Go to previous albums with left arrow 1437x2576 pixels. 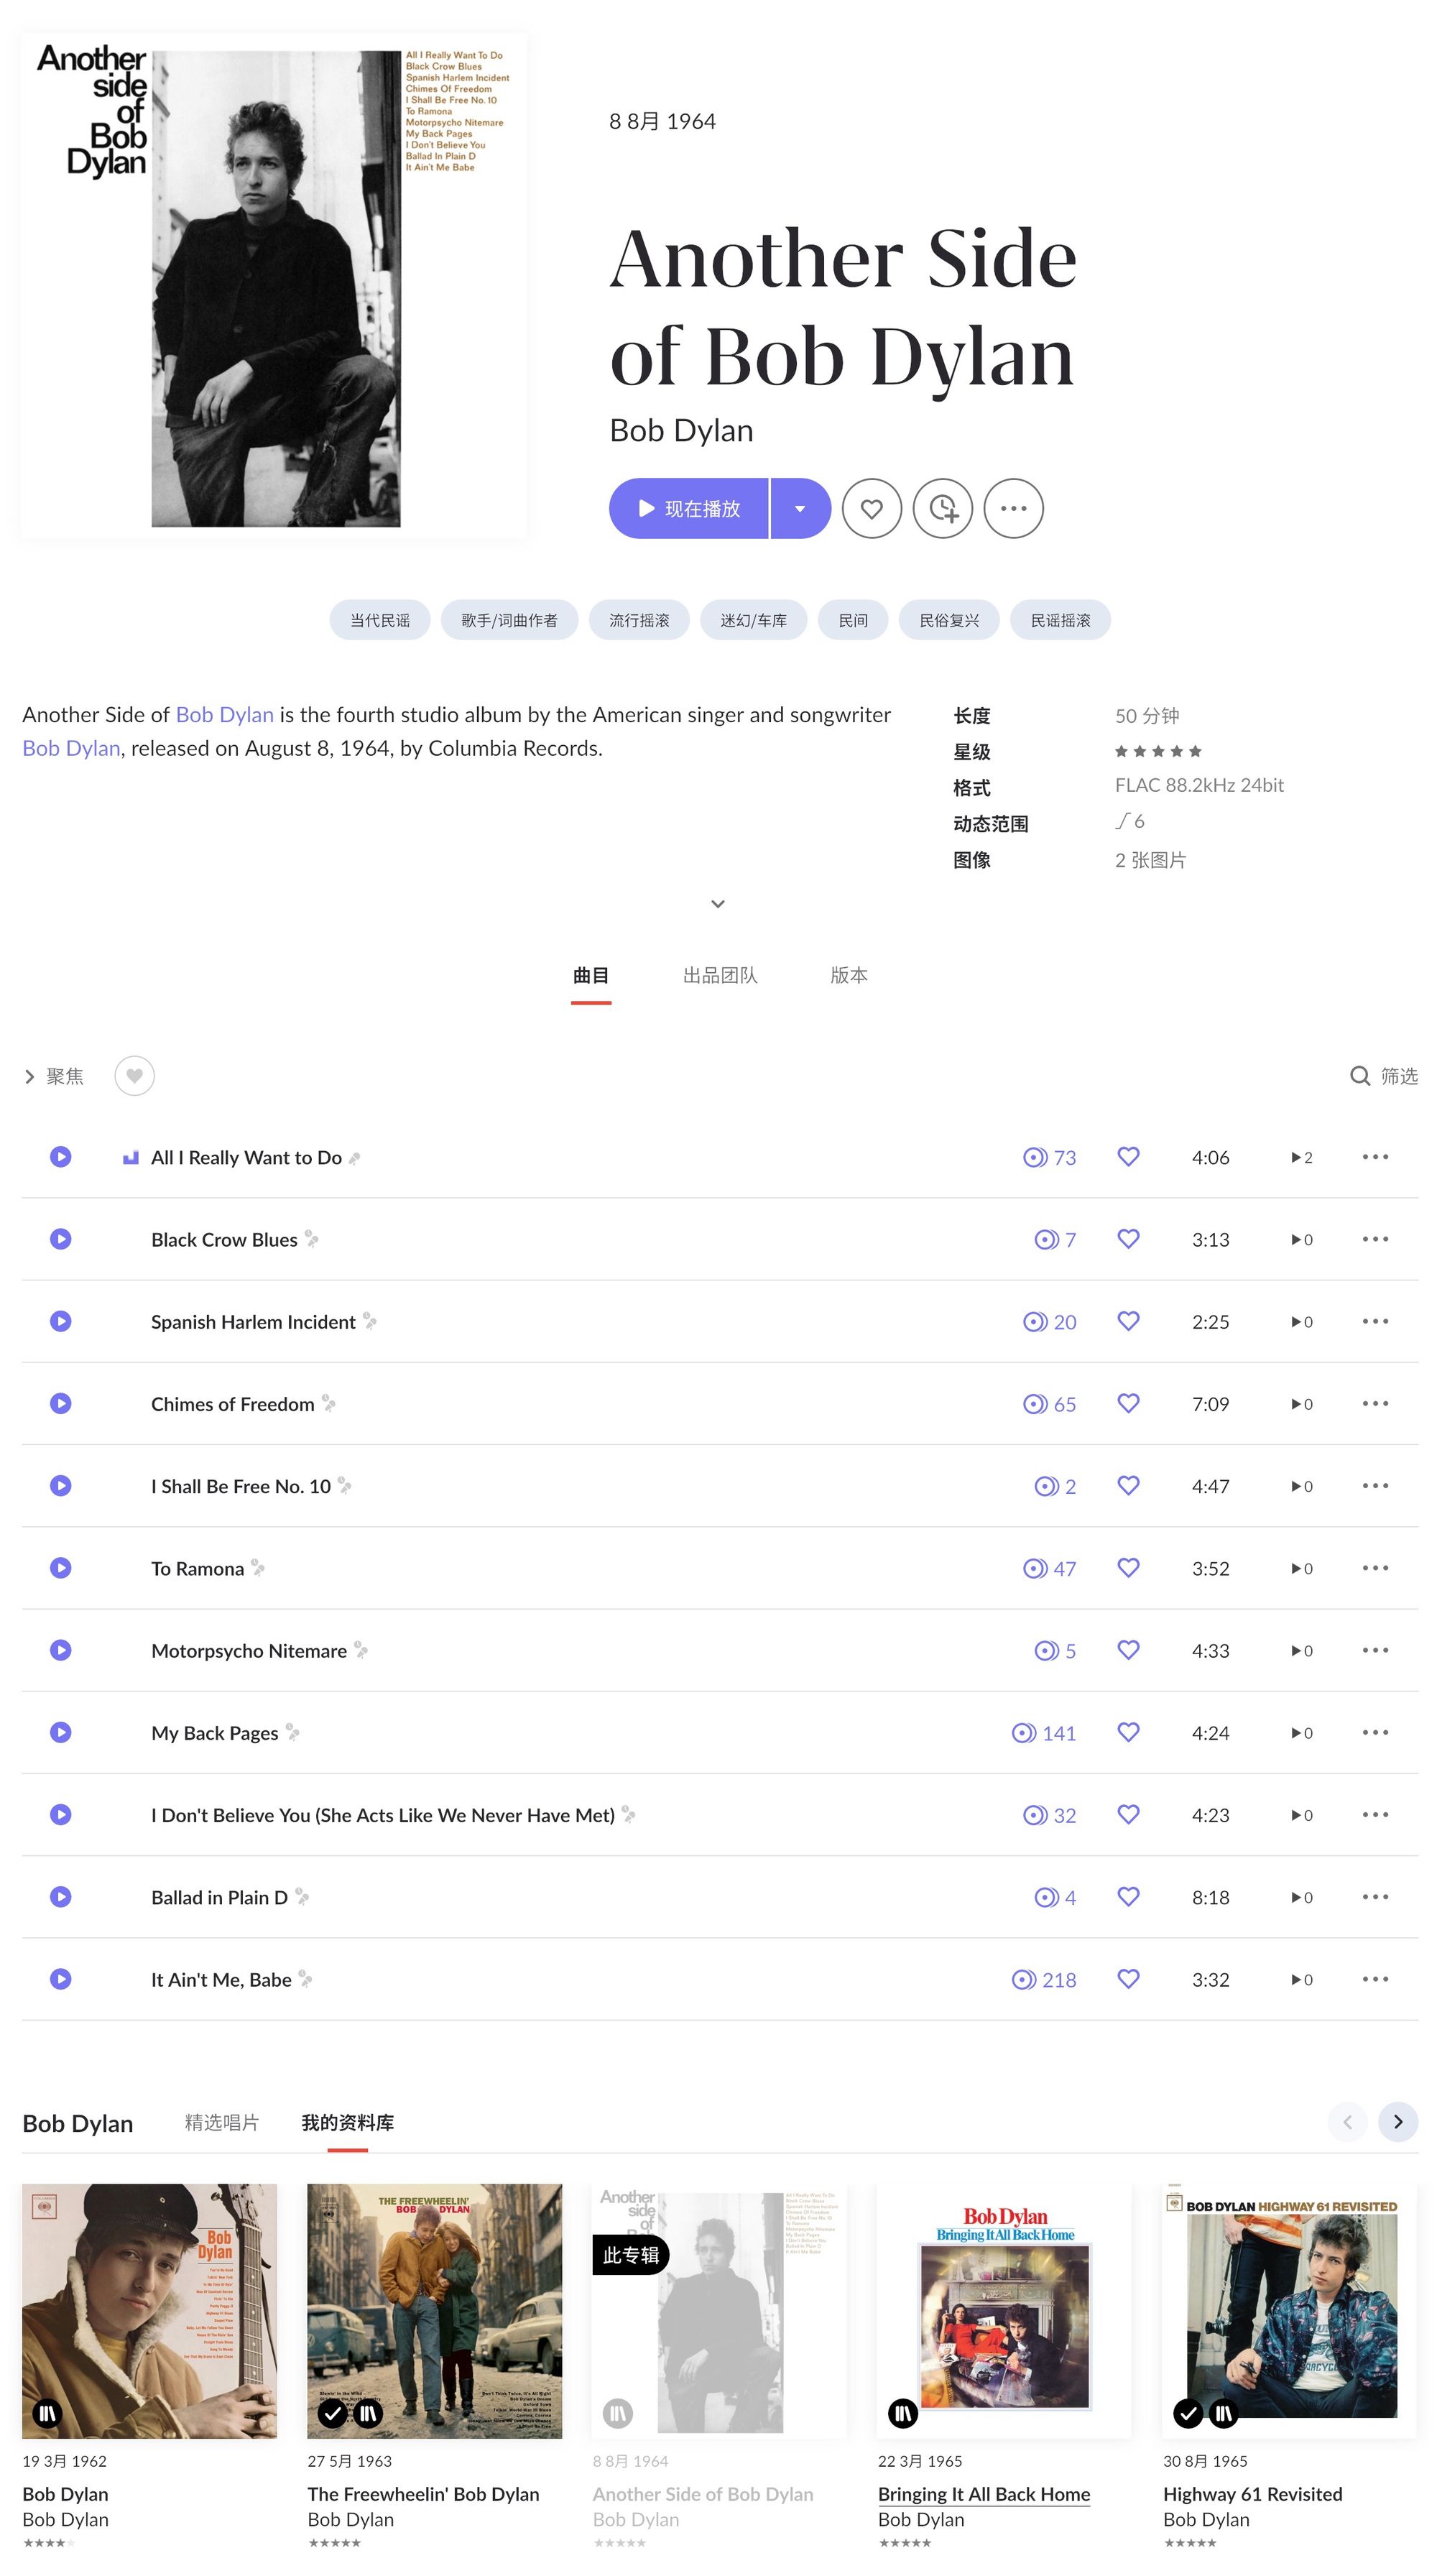[1347, 2122]
